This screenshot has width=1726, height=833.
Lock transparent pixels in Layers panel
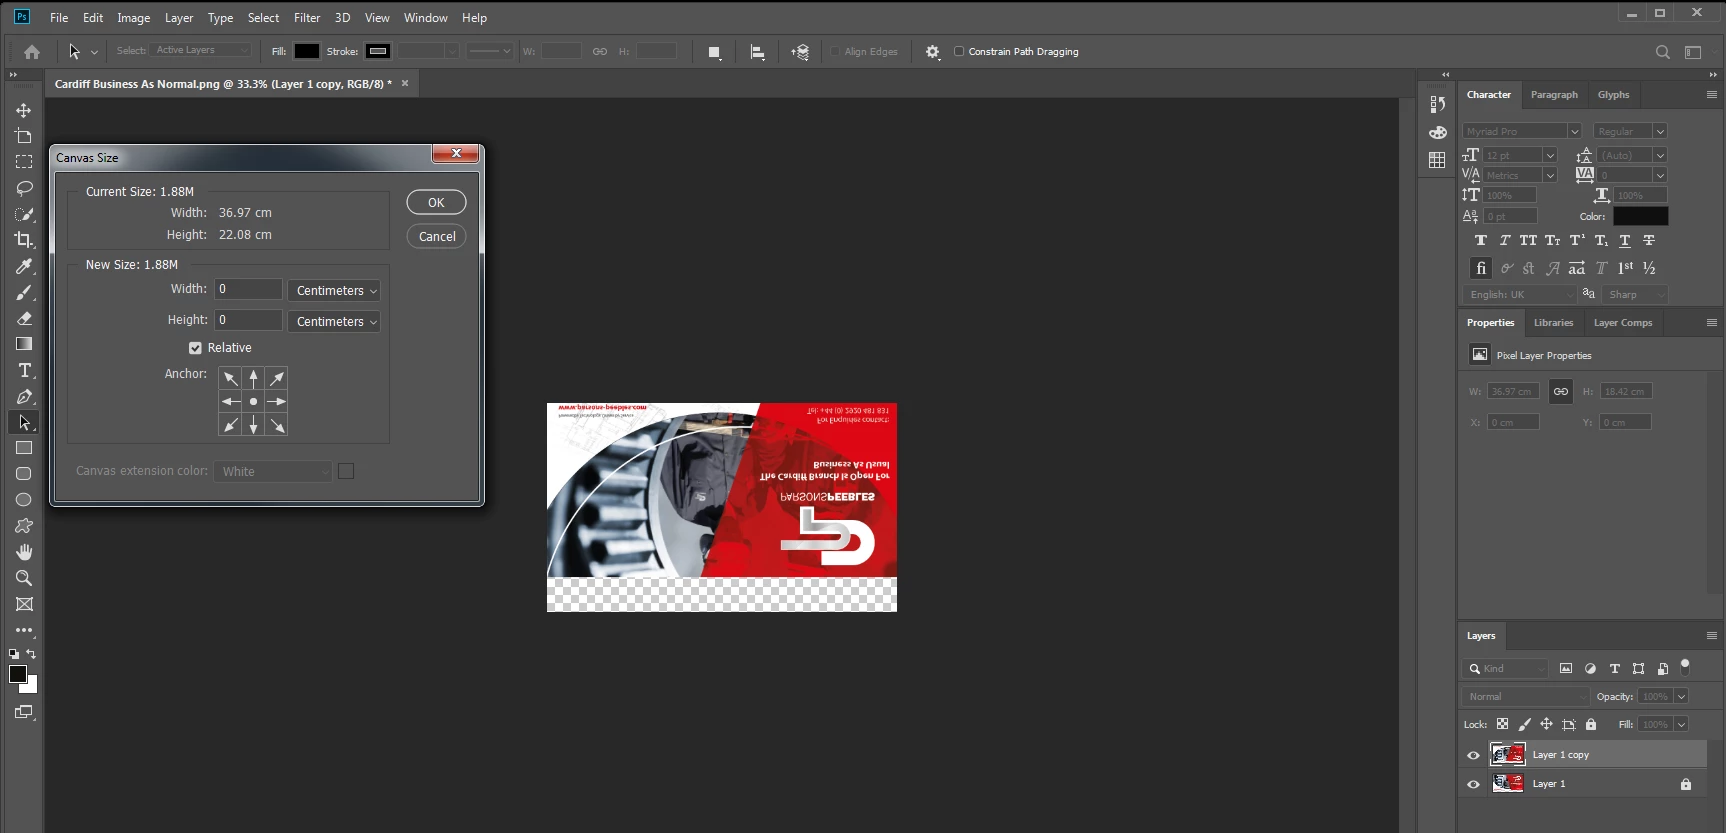click(x=1502, y=724)
